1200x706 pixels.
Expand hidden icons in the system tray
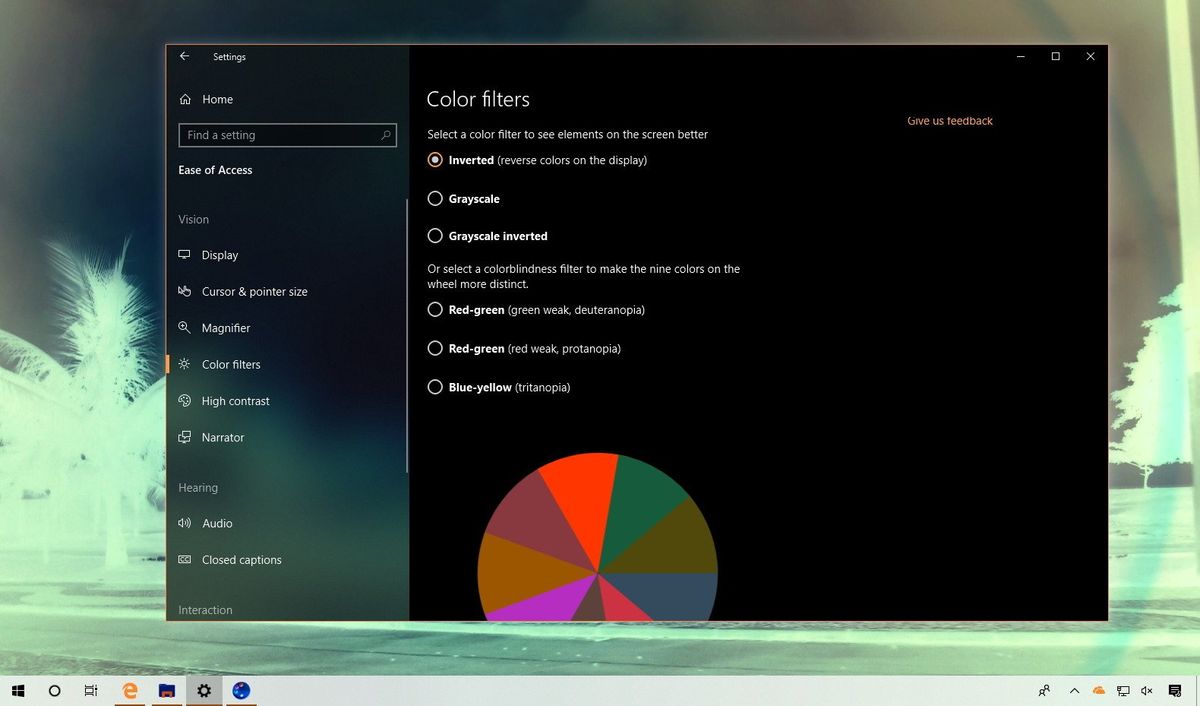coord(1074,690)
